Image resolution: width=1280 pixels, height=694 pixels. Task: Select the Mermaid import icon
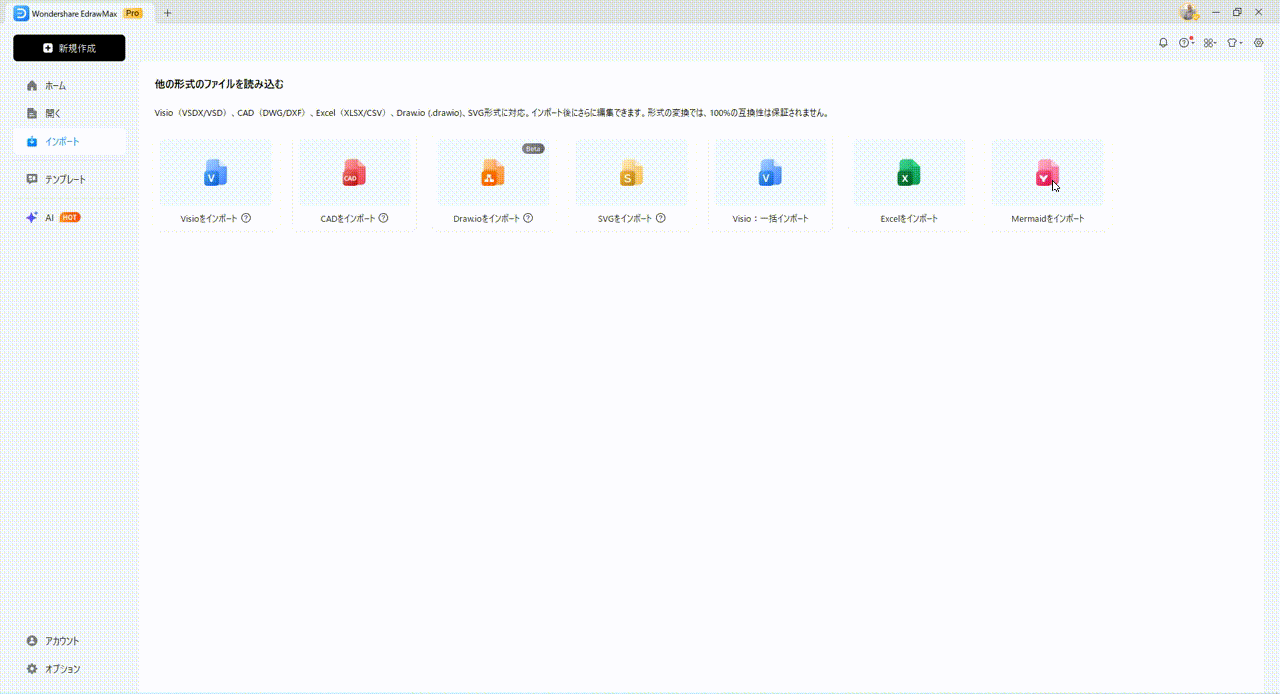pos(1046,173)
